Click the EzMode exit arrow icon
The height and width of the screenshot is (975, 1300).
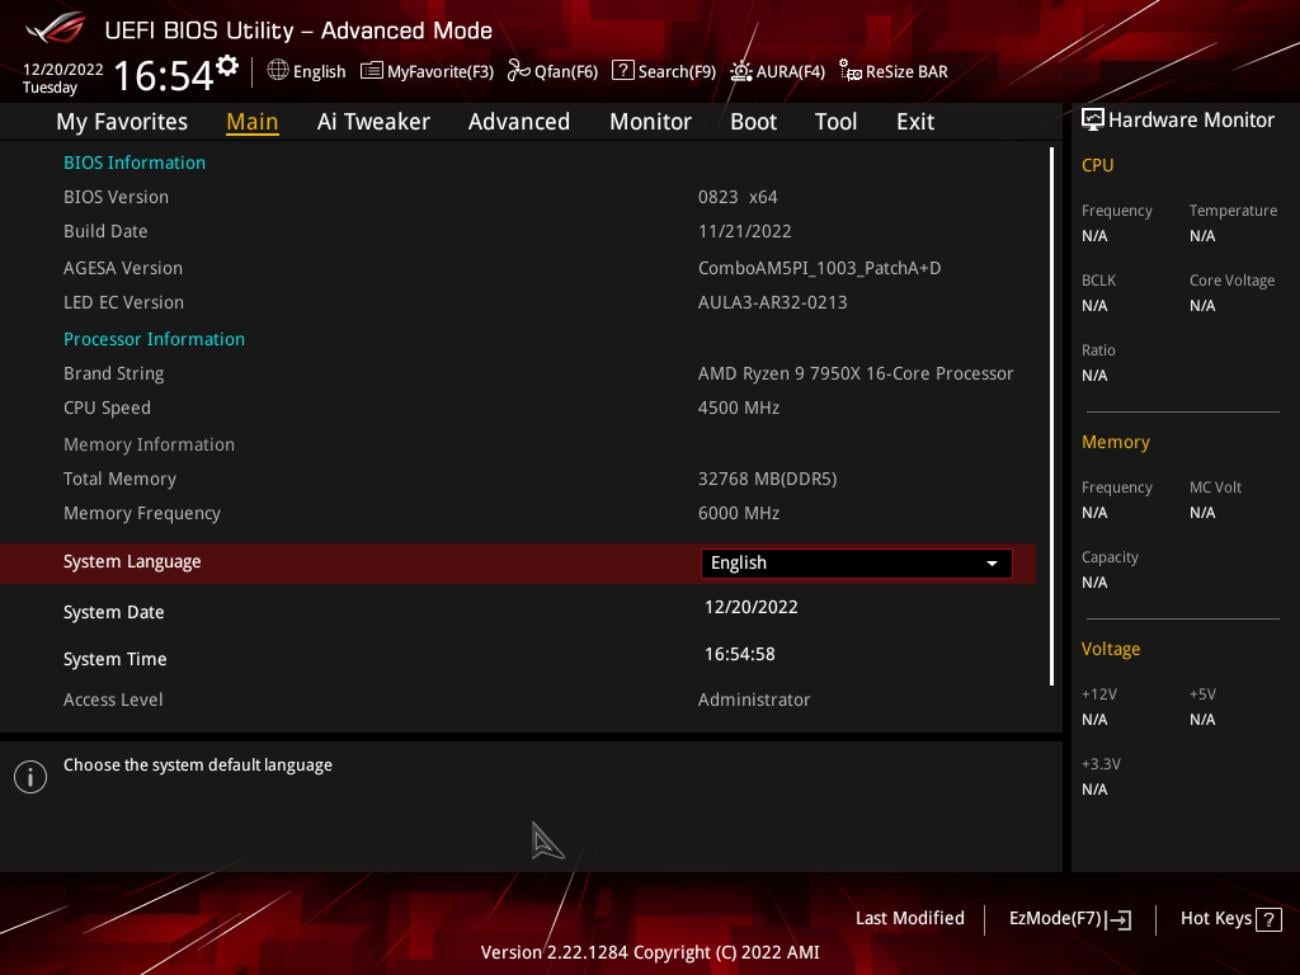1118,920
